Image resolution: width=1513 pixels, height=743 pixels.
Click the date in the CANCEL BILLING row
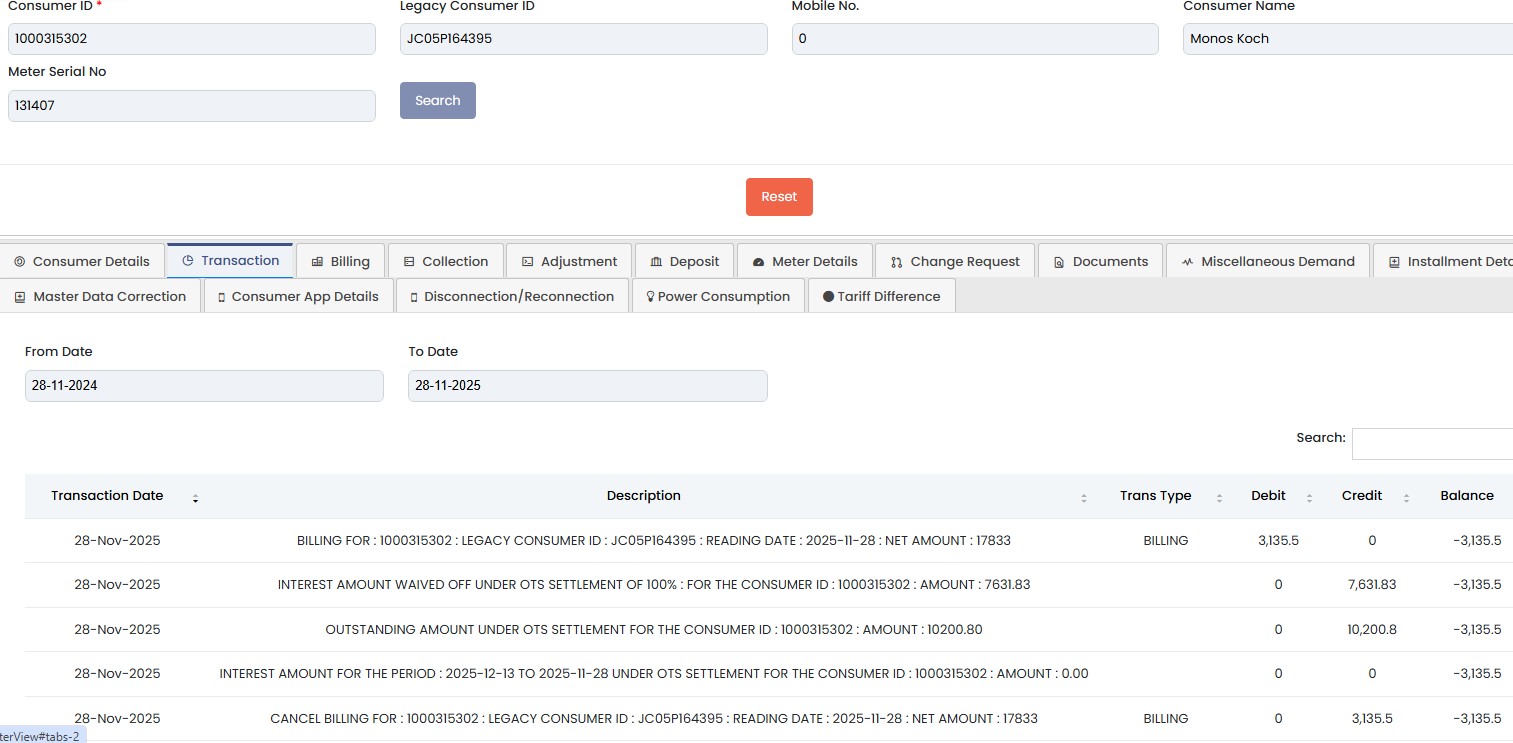pos(117,719)
